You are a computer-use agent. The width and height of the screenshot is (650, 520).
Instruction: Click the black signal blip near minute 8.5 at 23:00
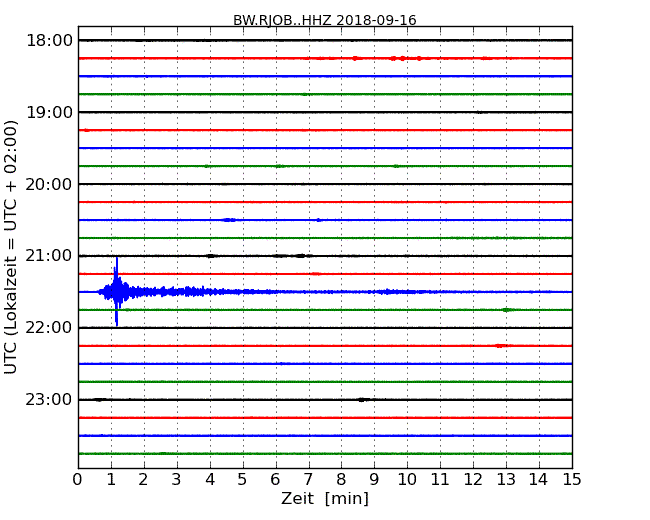(x=362, y=400)
